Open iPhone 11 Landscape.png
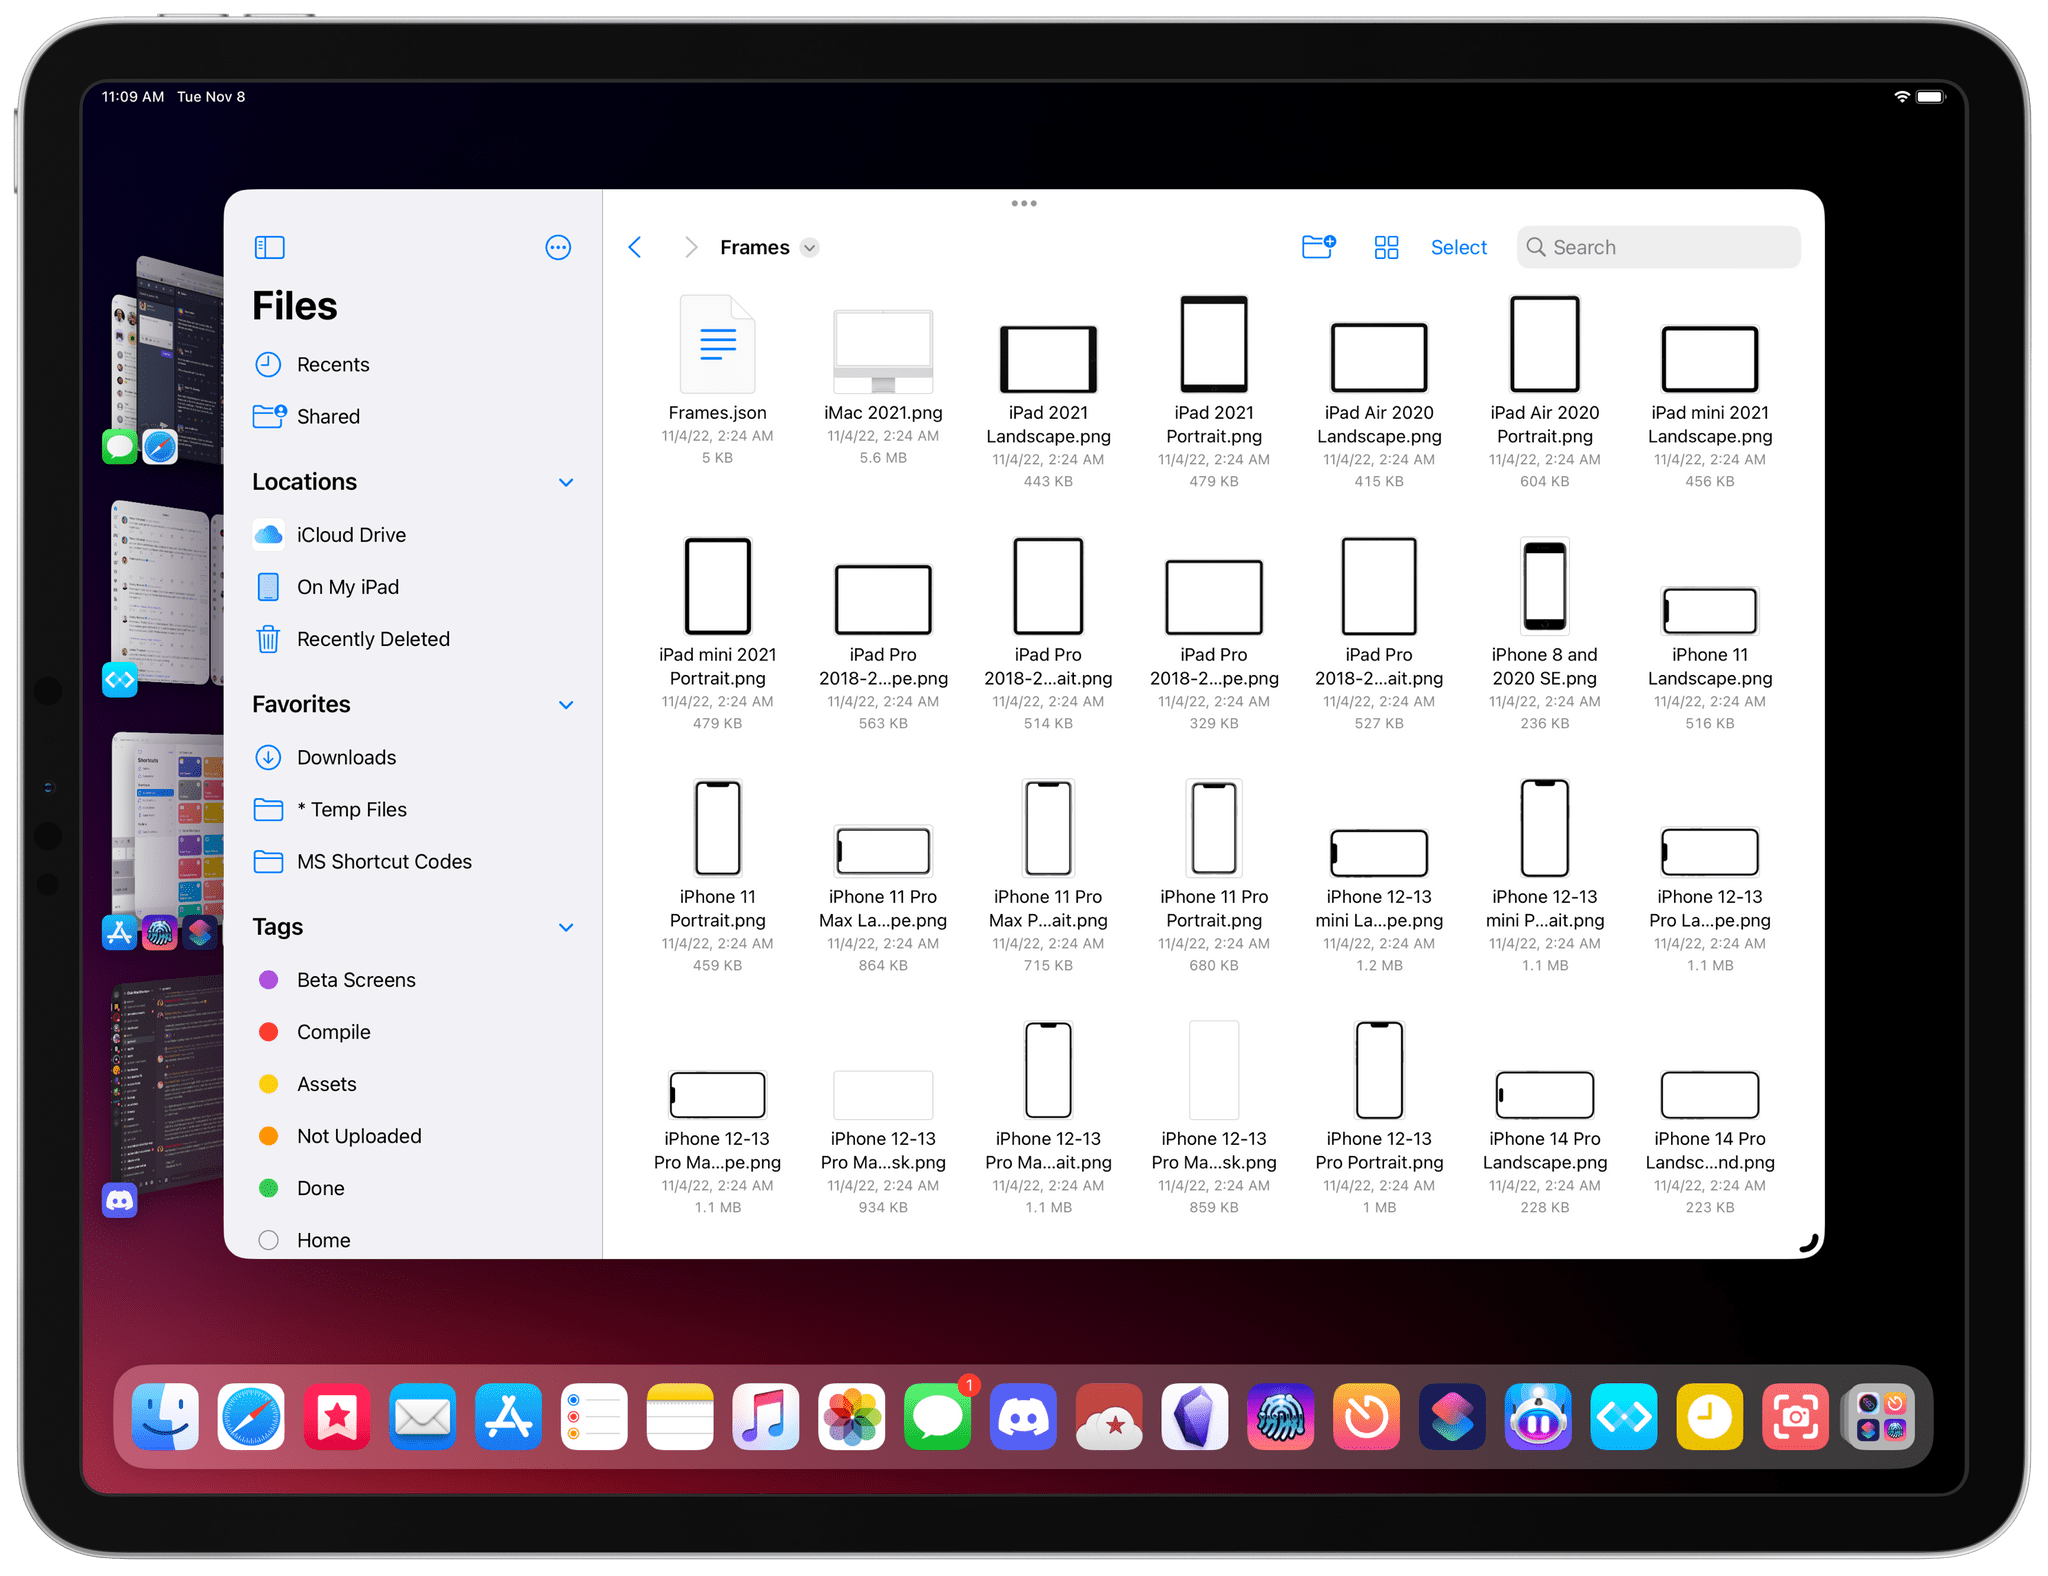This screenshot has height=1576, width=2048. coord(1709,611)
